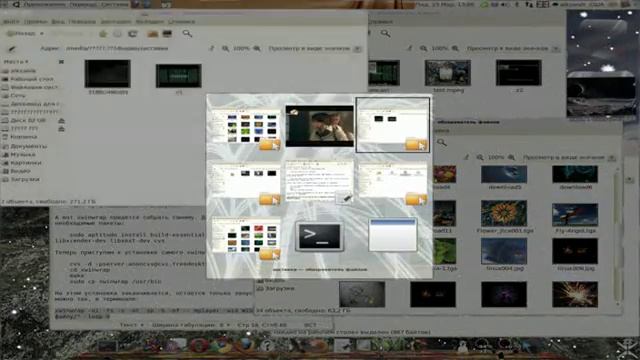
Task: Select download6 thumbnail in wallpapers window
Action: coord(575,174)
